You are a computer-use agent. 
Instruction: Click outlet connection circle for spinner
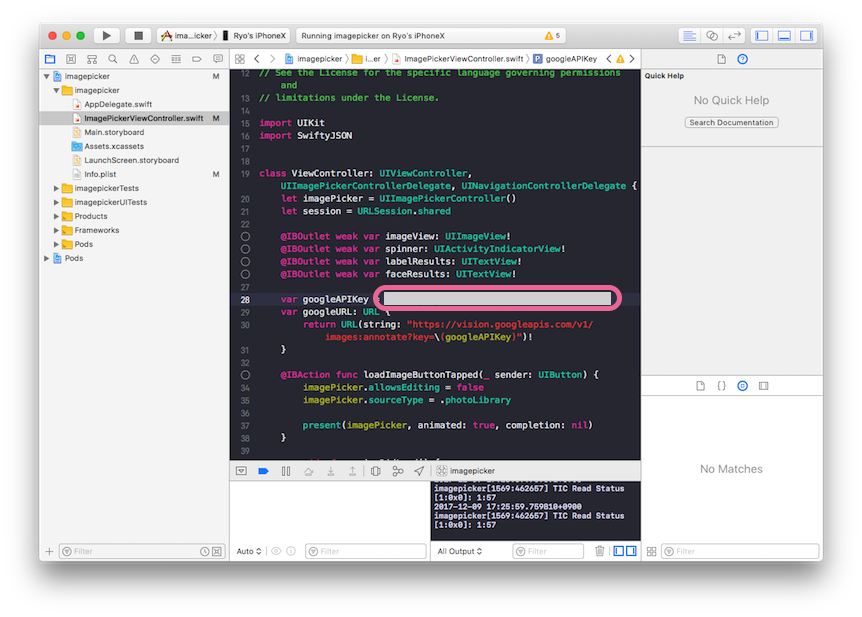(x=245, y=249)
